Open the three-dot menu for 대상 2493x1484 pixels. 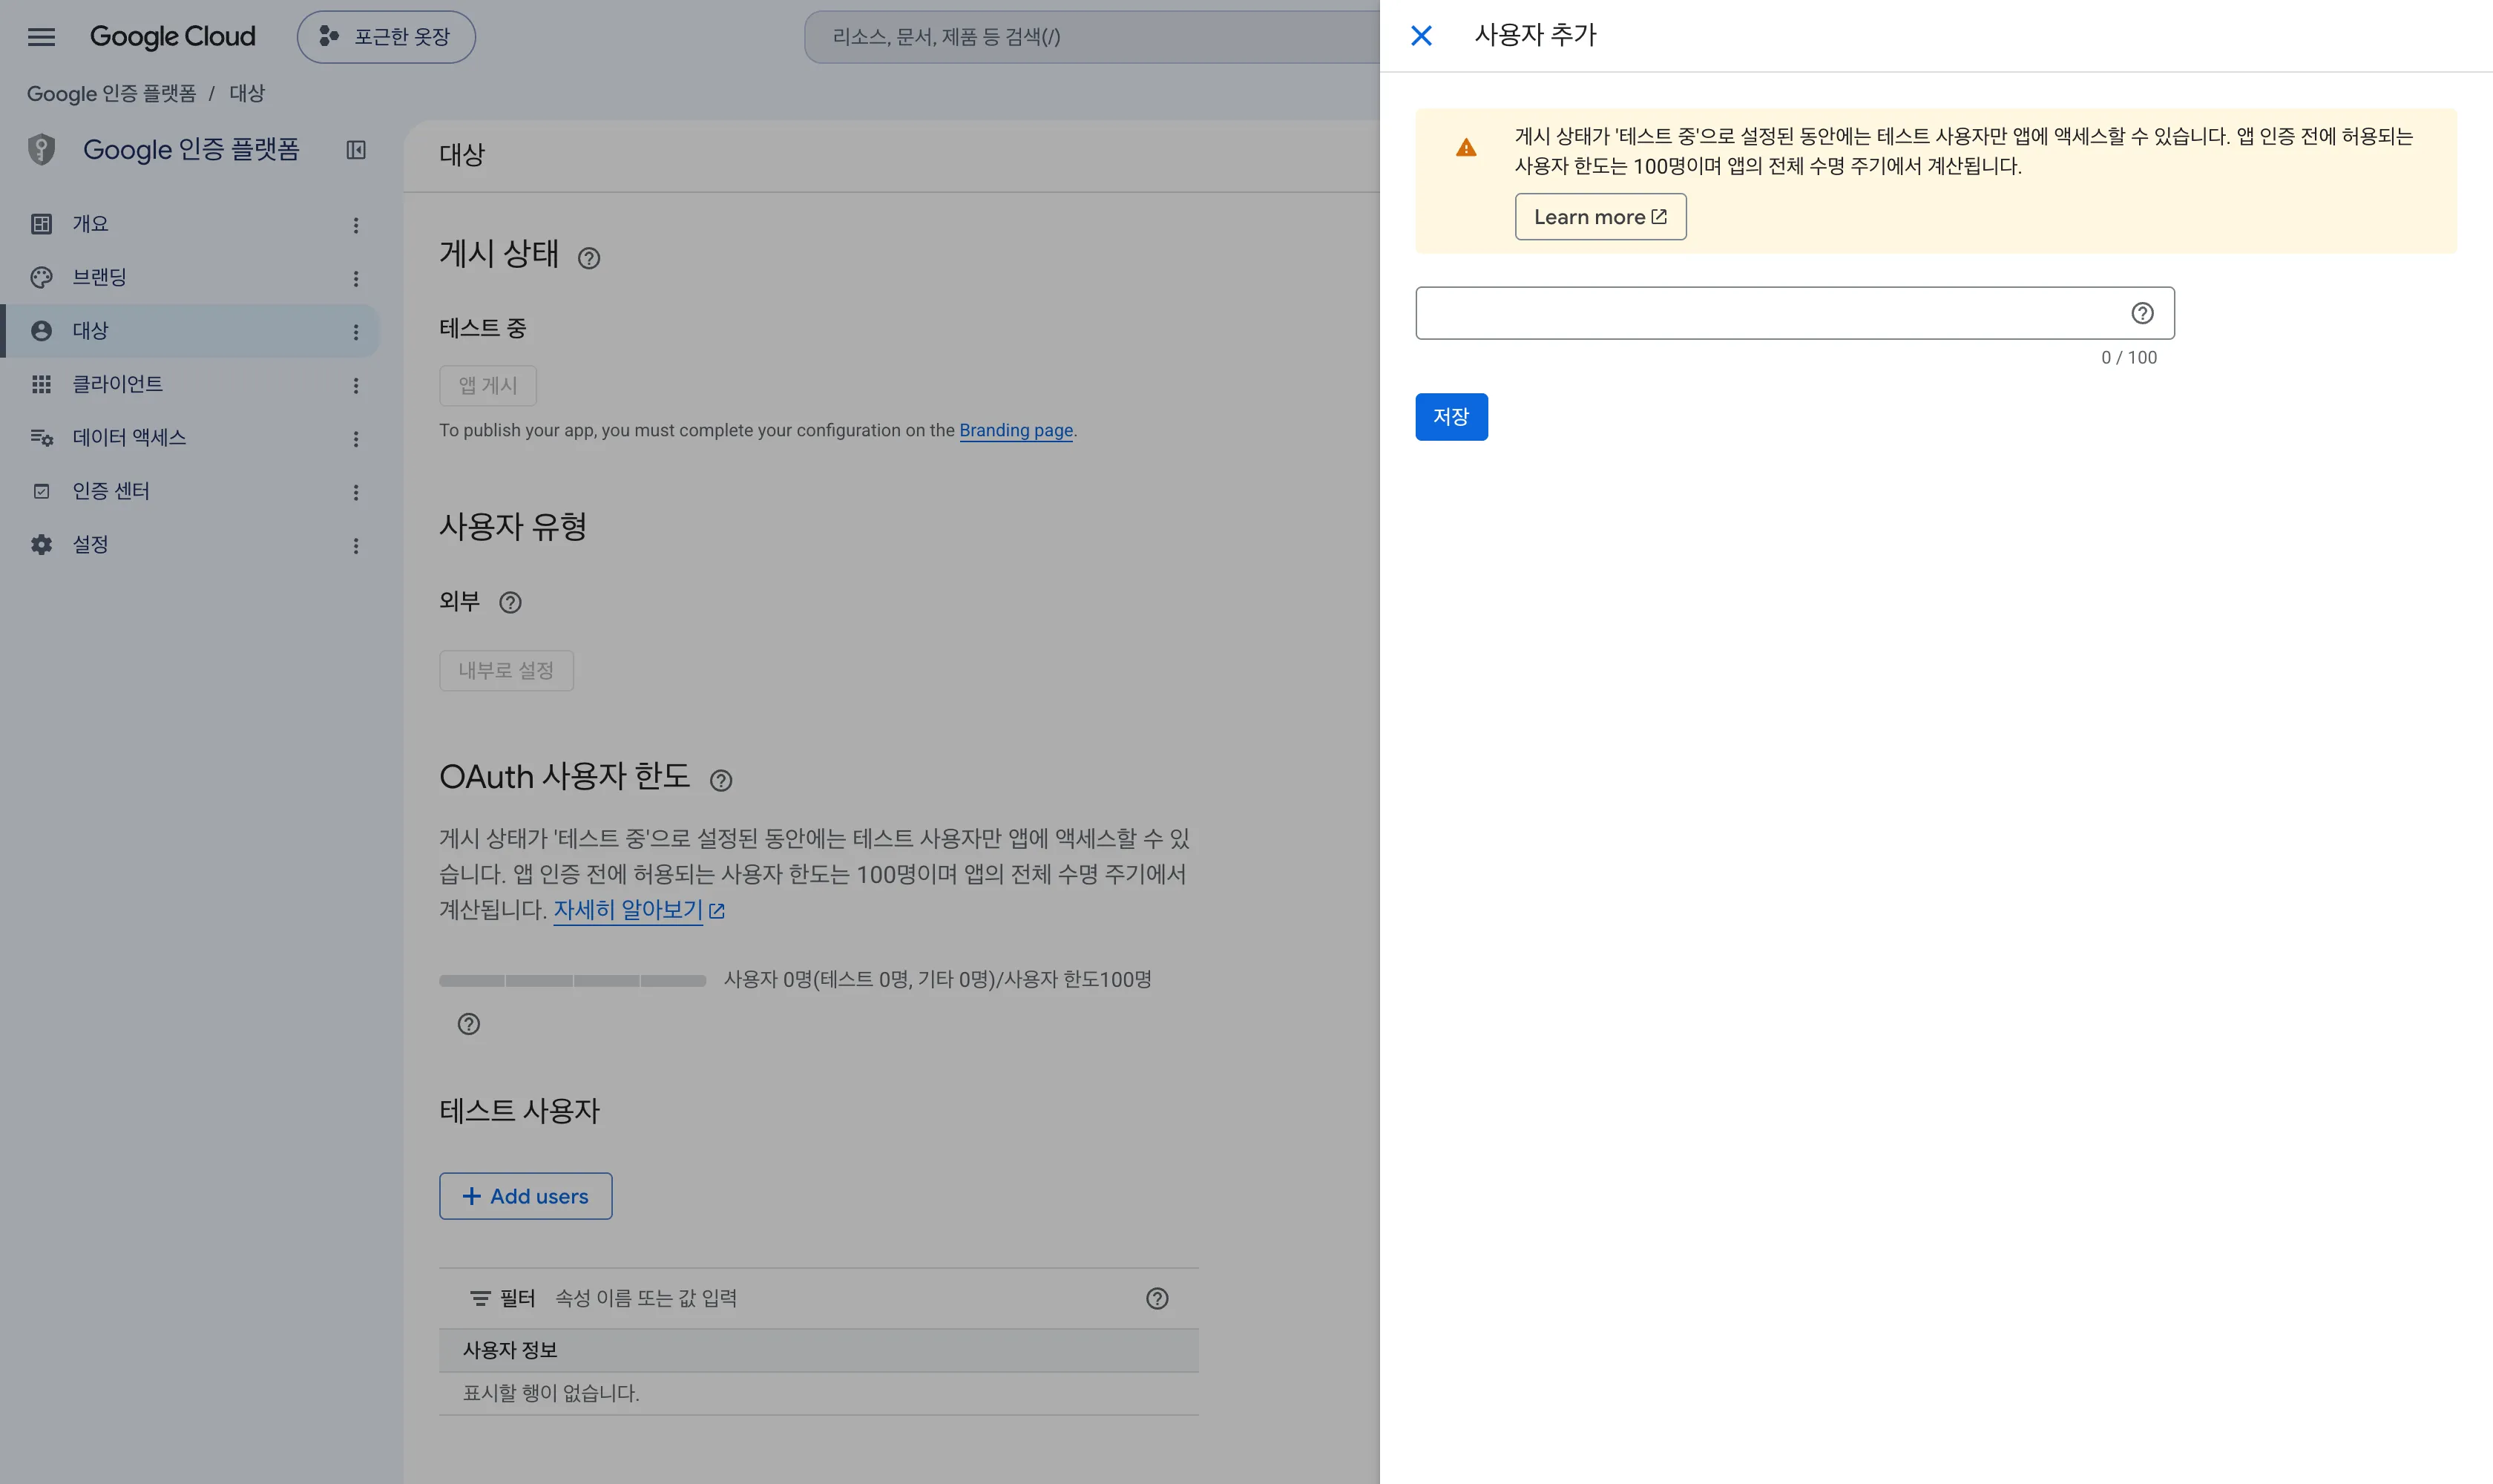(356, 332)
